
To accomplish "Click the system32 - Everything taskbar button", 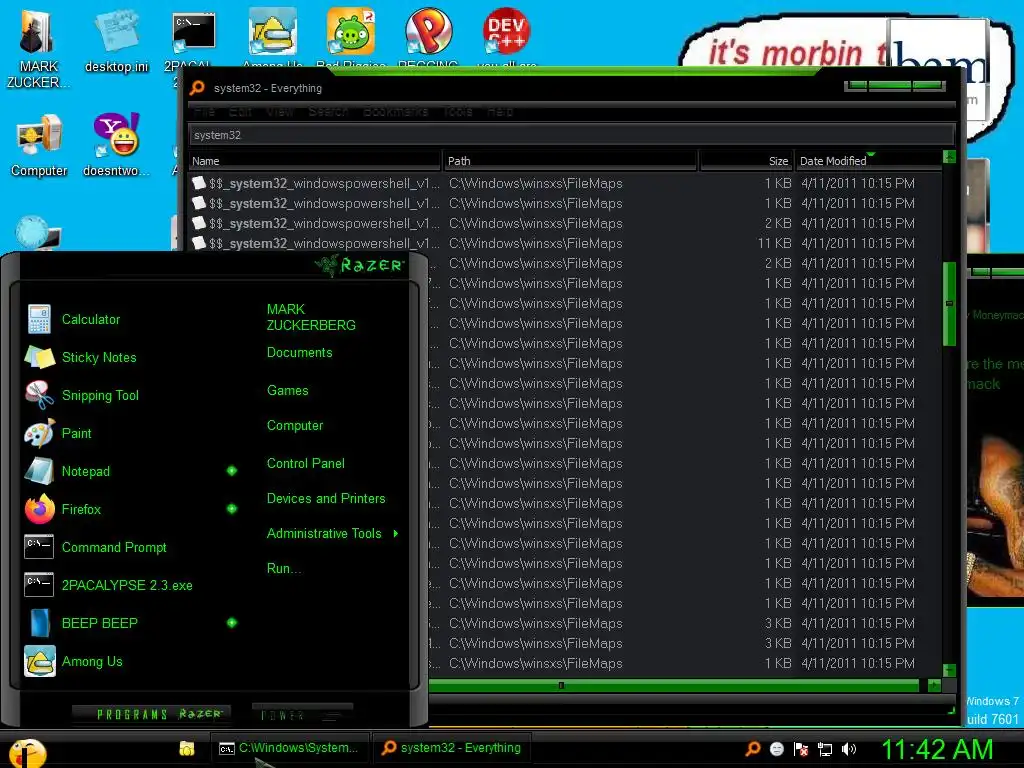I will click(453, 748).
